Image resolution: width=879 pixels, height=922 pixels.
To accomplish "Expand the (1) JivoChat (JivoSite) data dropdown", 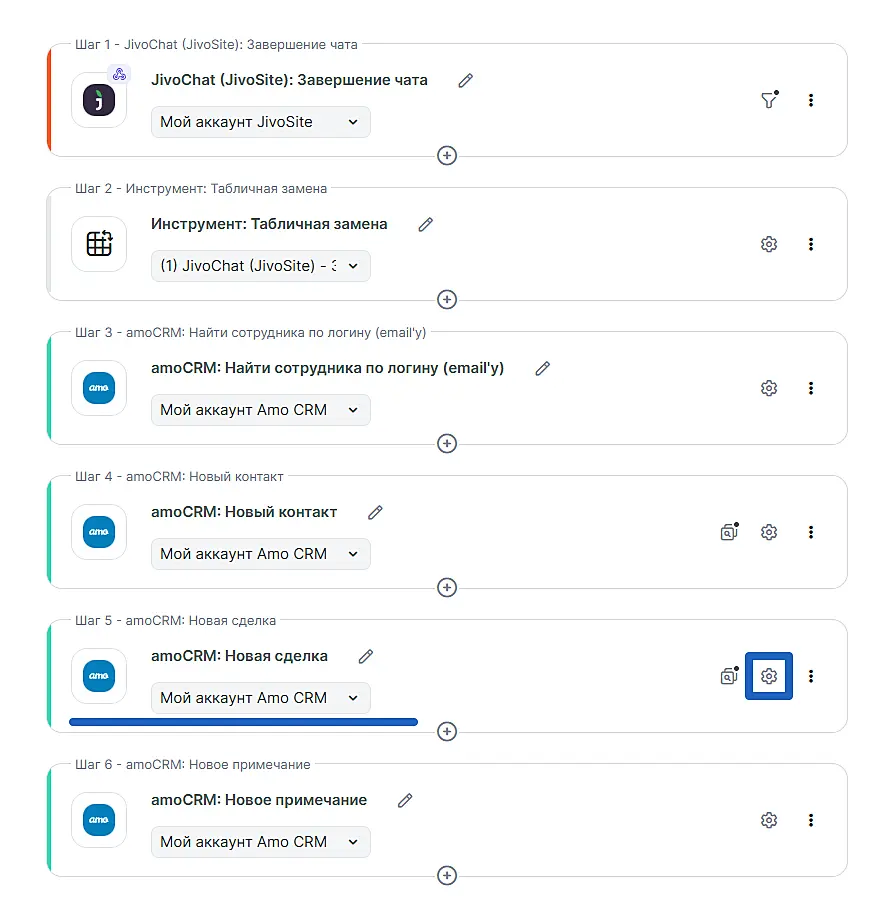I will pos(261,266).
